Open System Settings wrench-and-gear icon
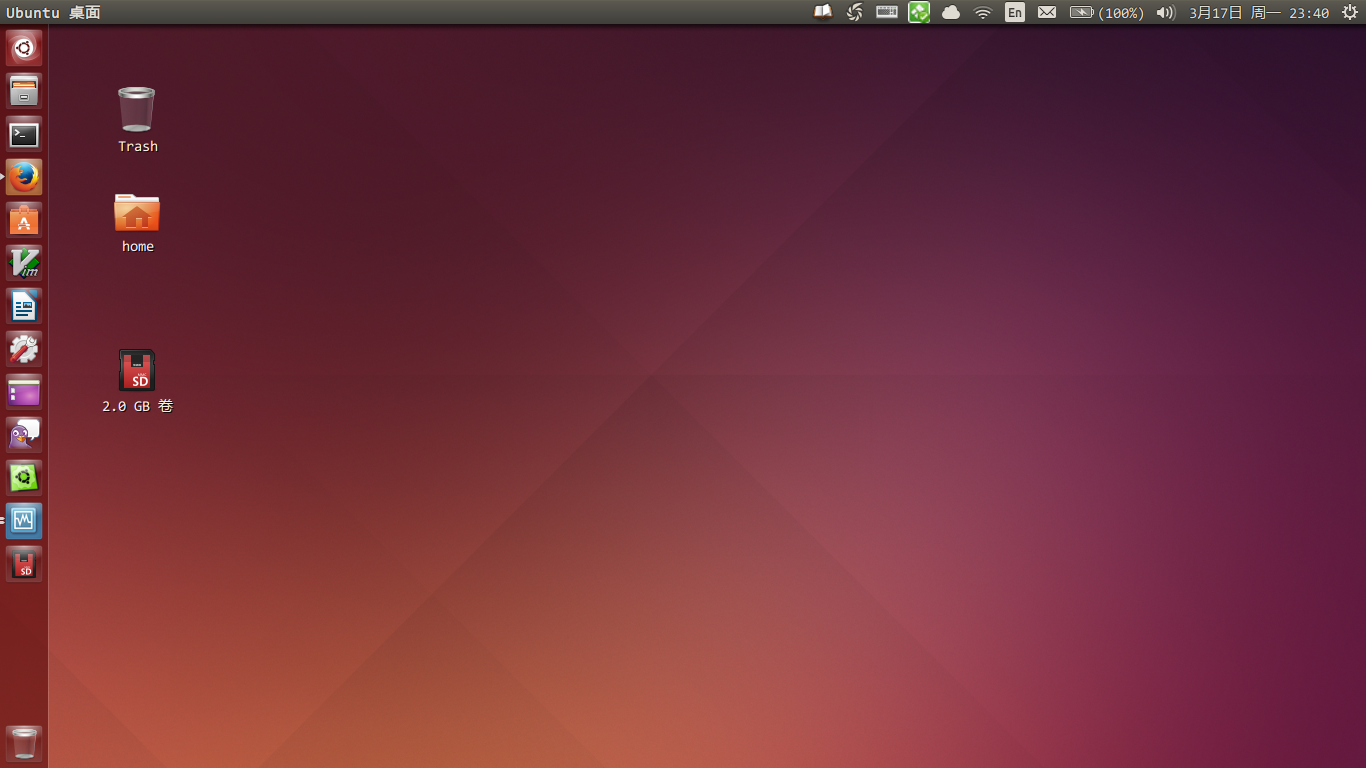 (x=24, y=349)
